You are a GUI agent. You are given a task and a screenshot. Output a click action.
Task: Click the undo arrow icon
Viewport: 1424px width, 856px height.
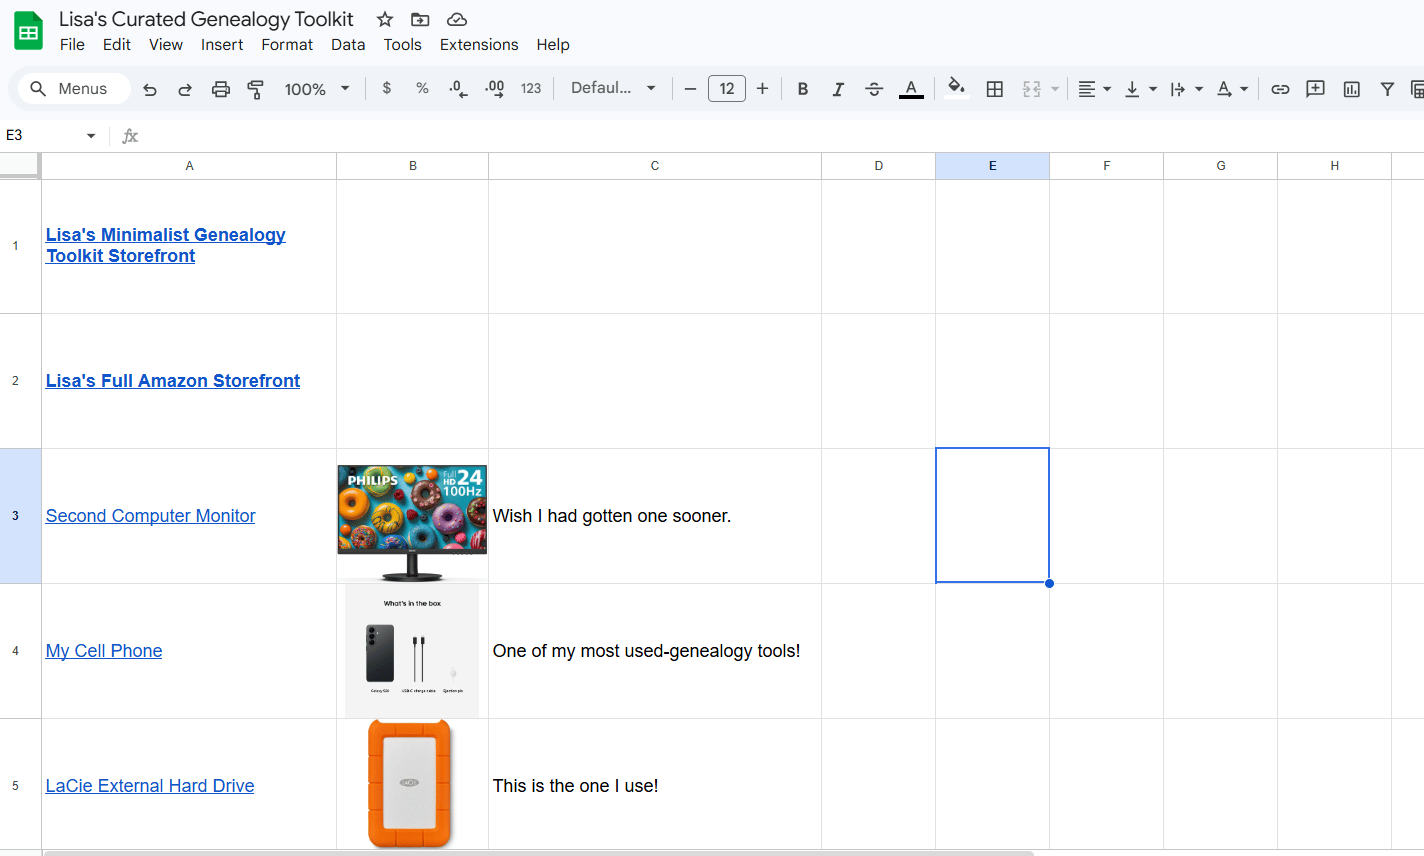pos(150,89)
